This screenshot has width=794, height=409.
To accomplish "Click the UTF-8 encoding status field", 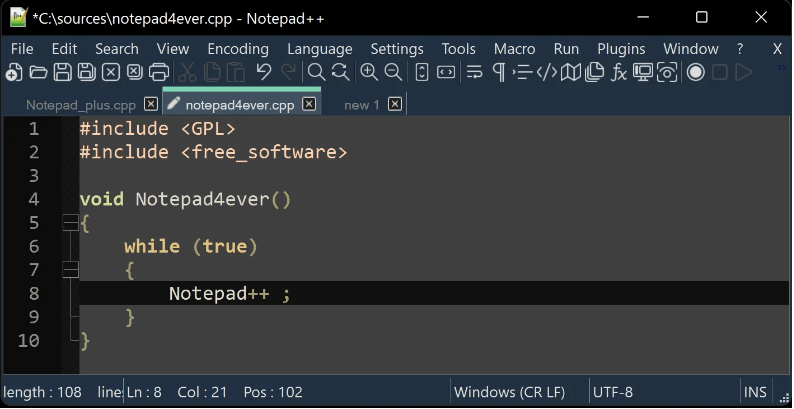I will (613, 392).
